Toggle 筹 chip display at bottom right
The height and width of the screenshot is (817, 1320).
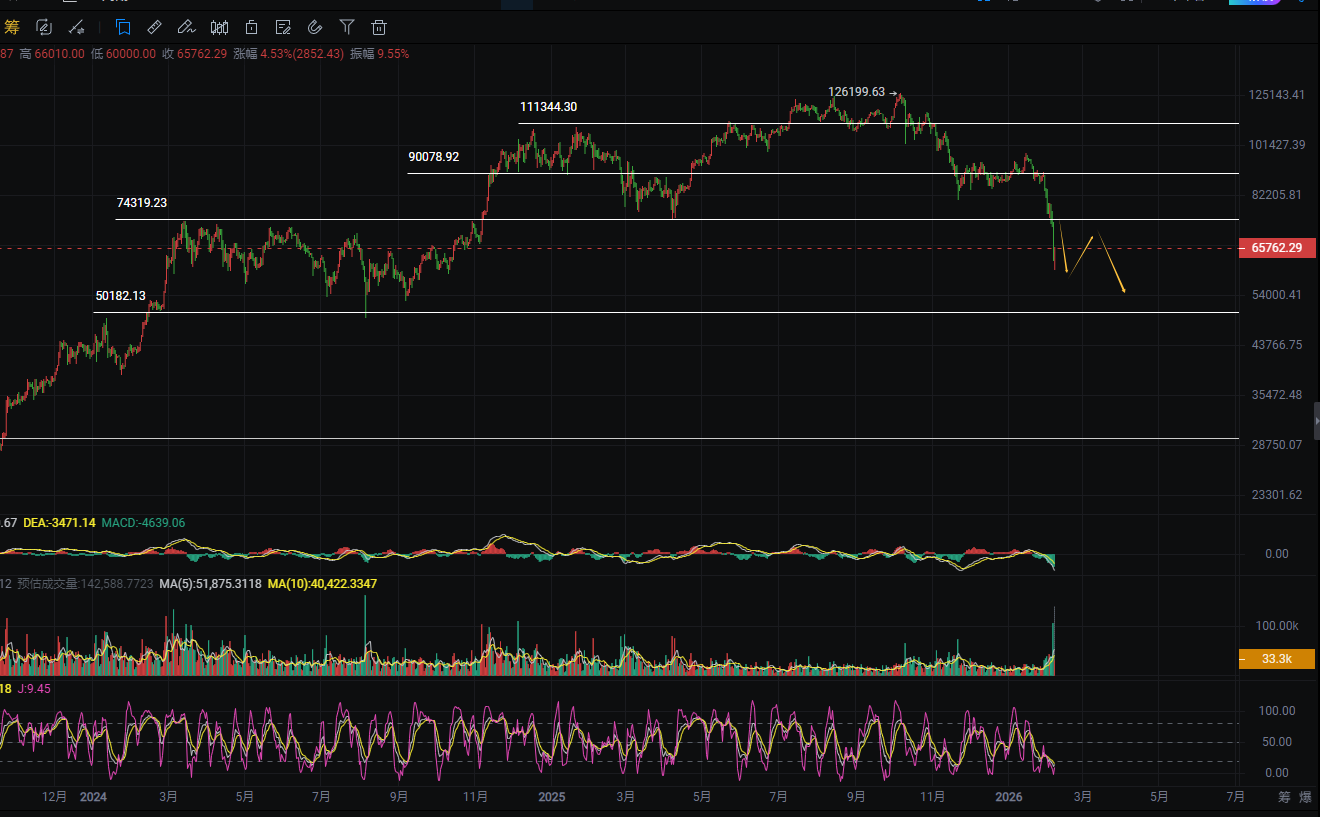(x=1283, y=797)
